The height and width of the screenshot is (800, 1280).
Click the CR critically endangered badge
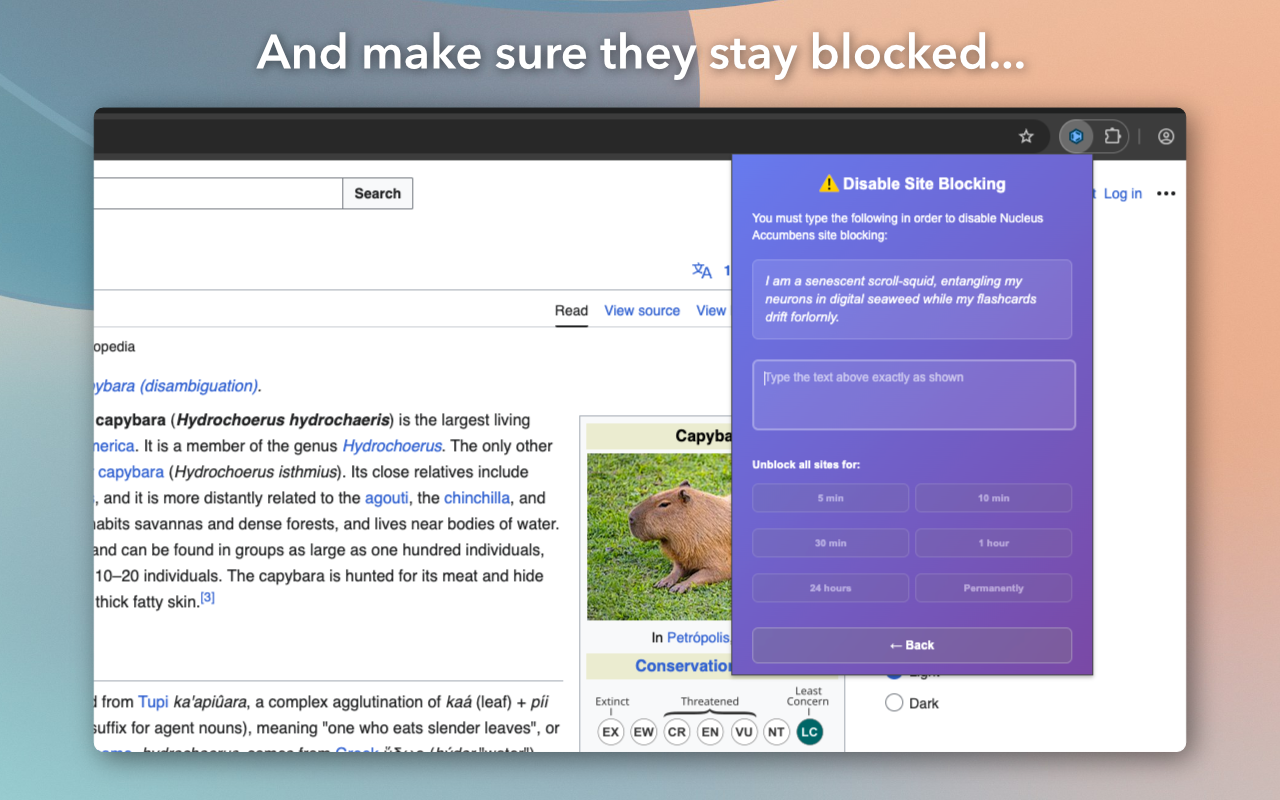(677, 732)
